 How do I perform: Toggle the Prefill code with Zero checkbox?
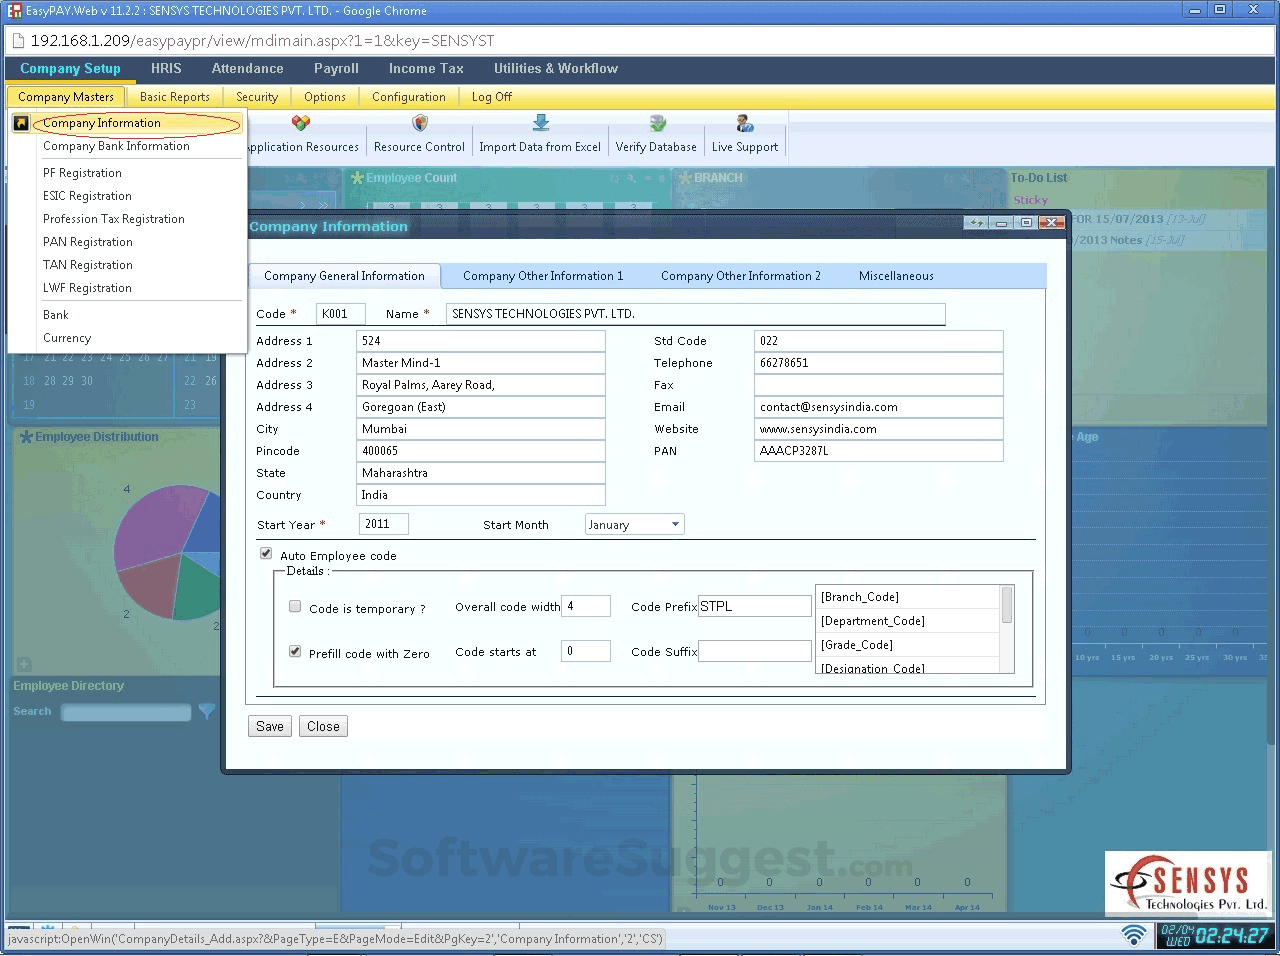tap(295, 651)
